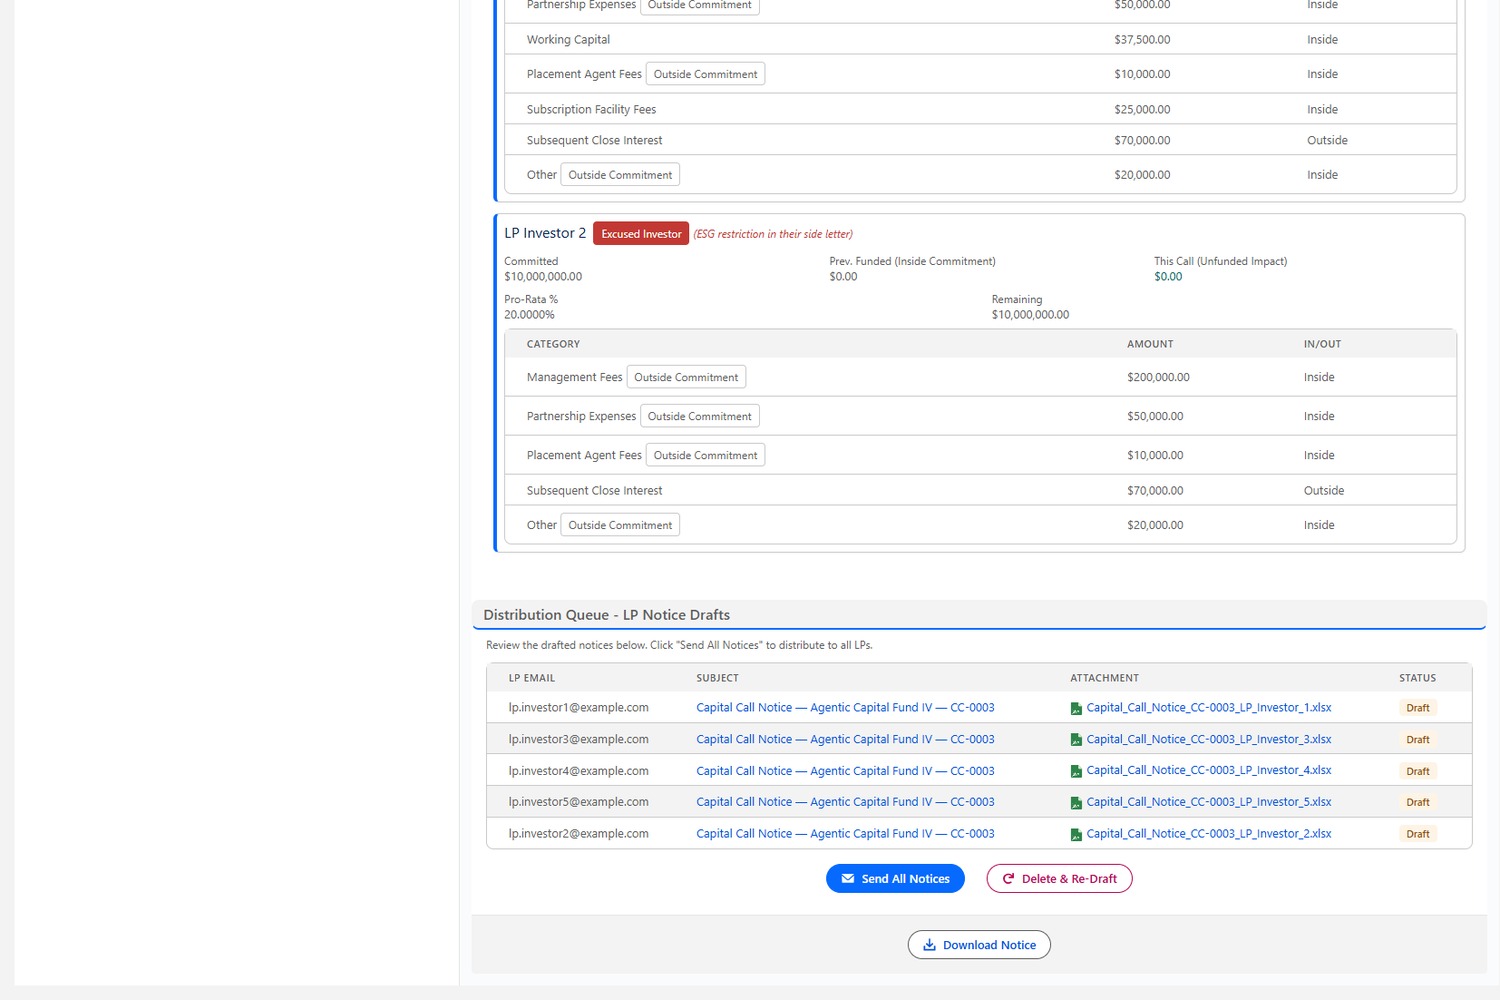Send all notices to LPs
The height and width of the screenshot is (1000, 1500).
click(895, 879)
